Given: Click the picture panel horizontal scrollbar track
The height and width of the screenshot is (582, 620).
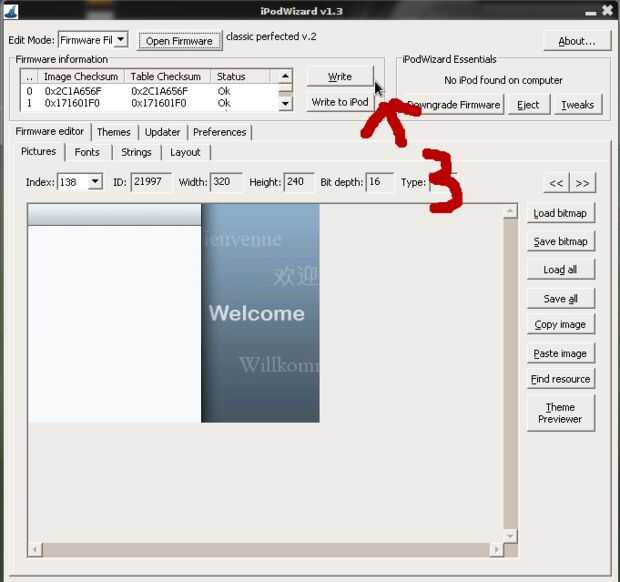Looking at the screenshot, I should pos(266,550).
